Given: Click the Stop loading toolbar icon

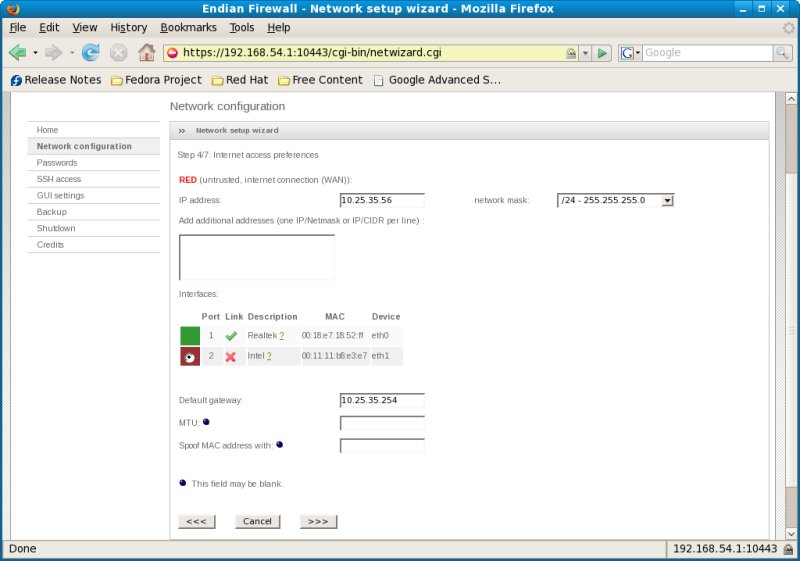Looking at the screenshot, I should (x=118, y=53).
